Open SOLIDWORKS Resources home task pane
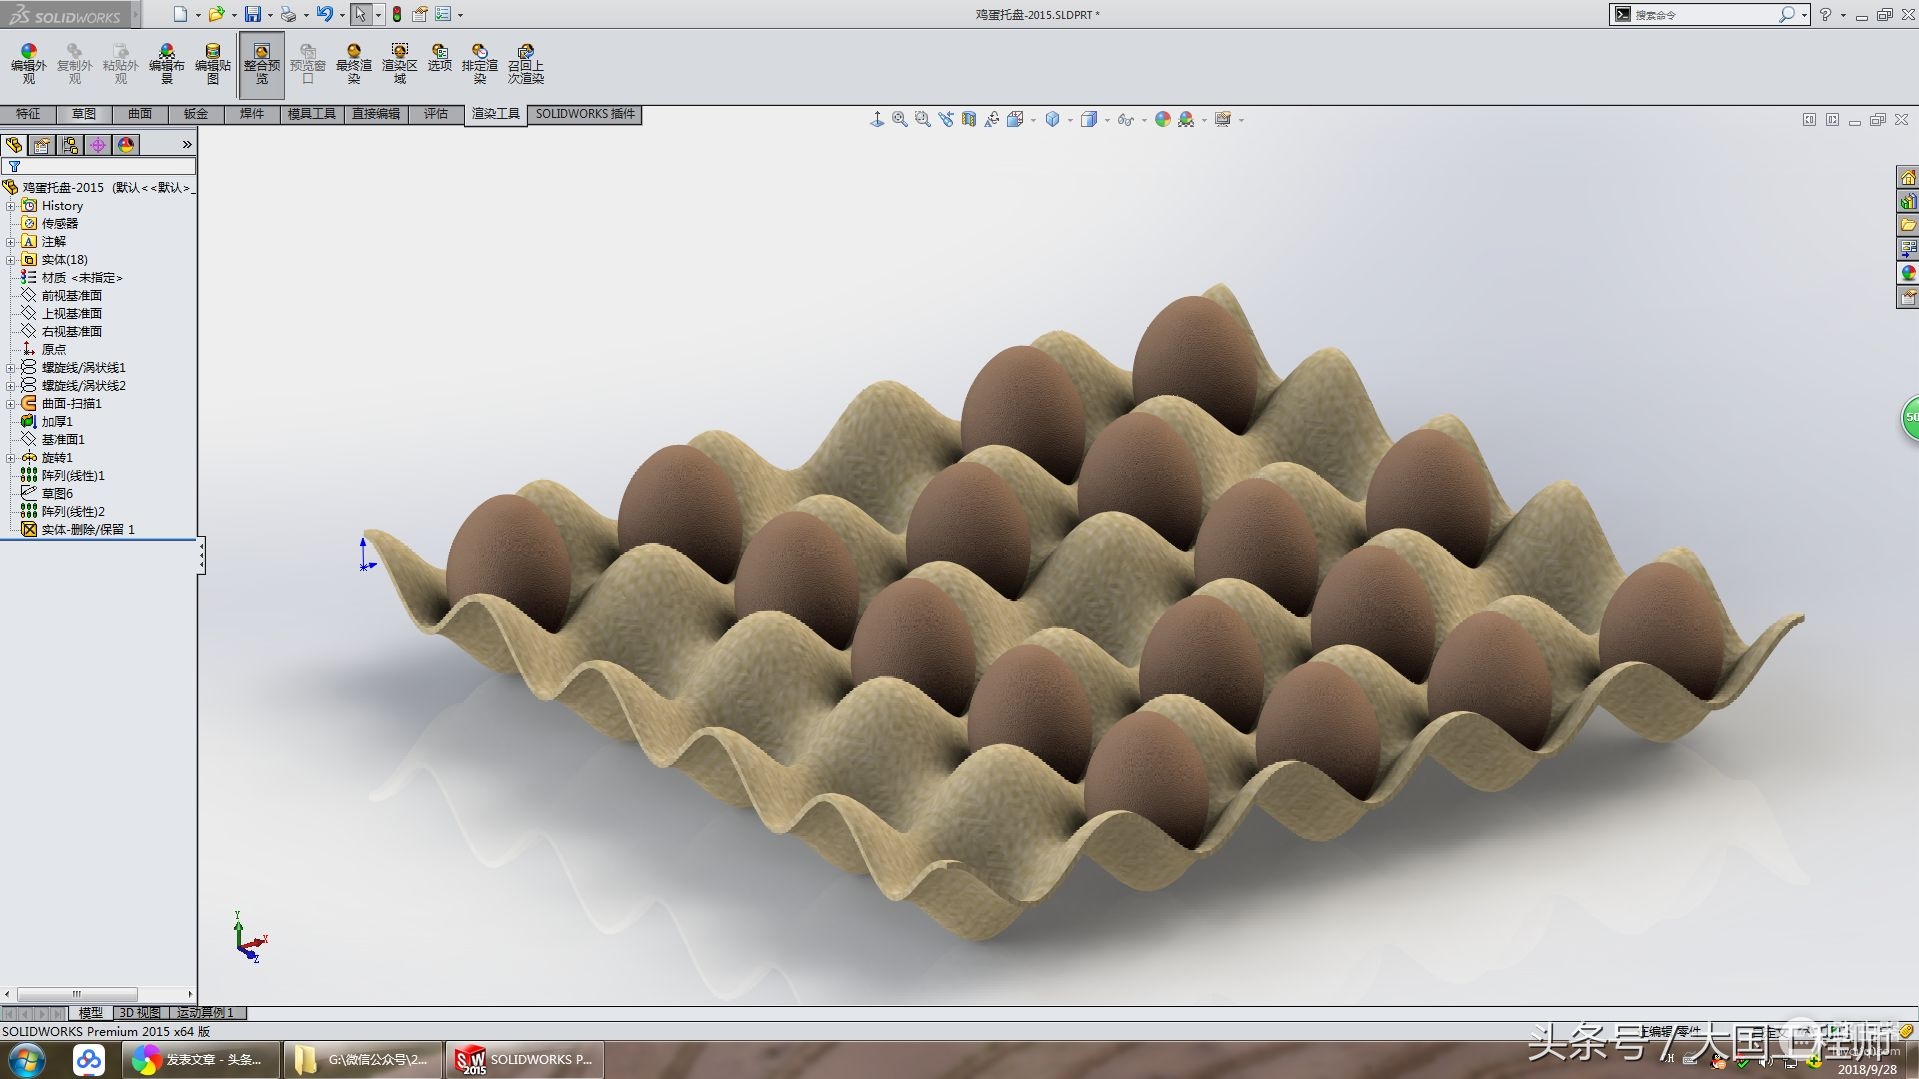This screenshot has width=1919, height=1079. 1908,178
